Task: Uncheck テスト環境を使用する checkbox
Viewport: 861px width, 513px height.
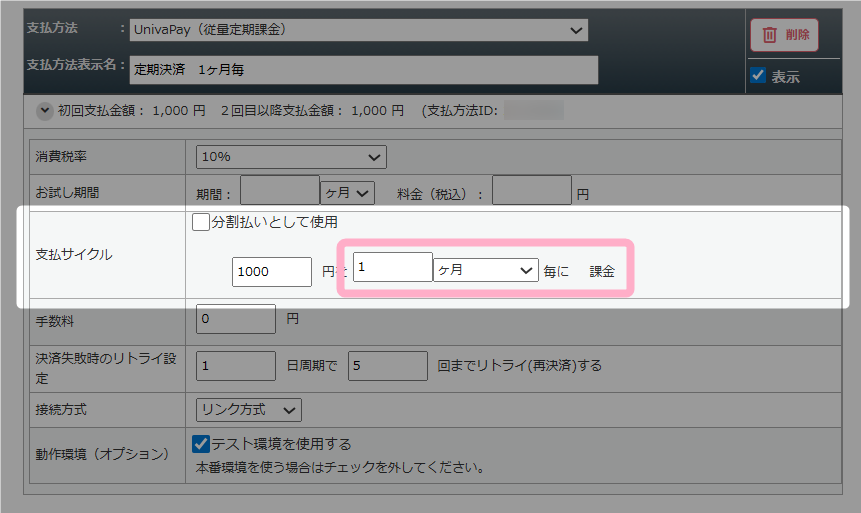Action: pyautogui.click(x=201, y=443)
